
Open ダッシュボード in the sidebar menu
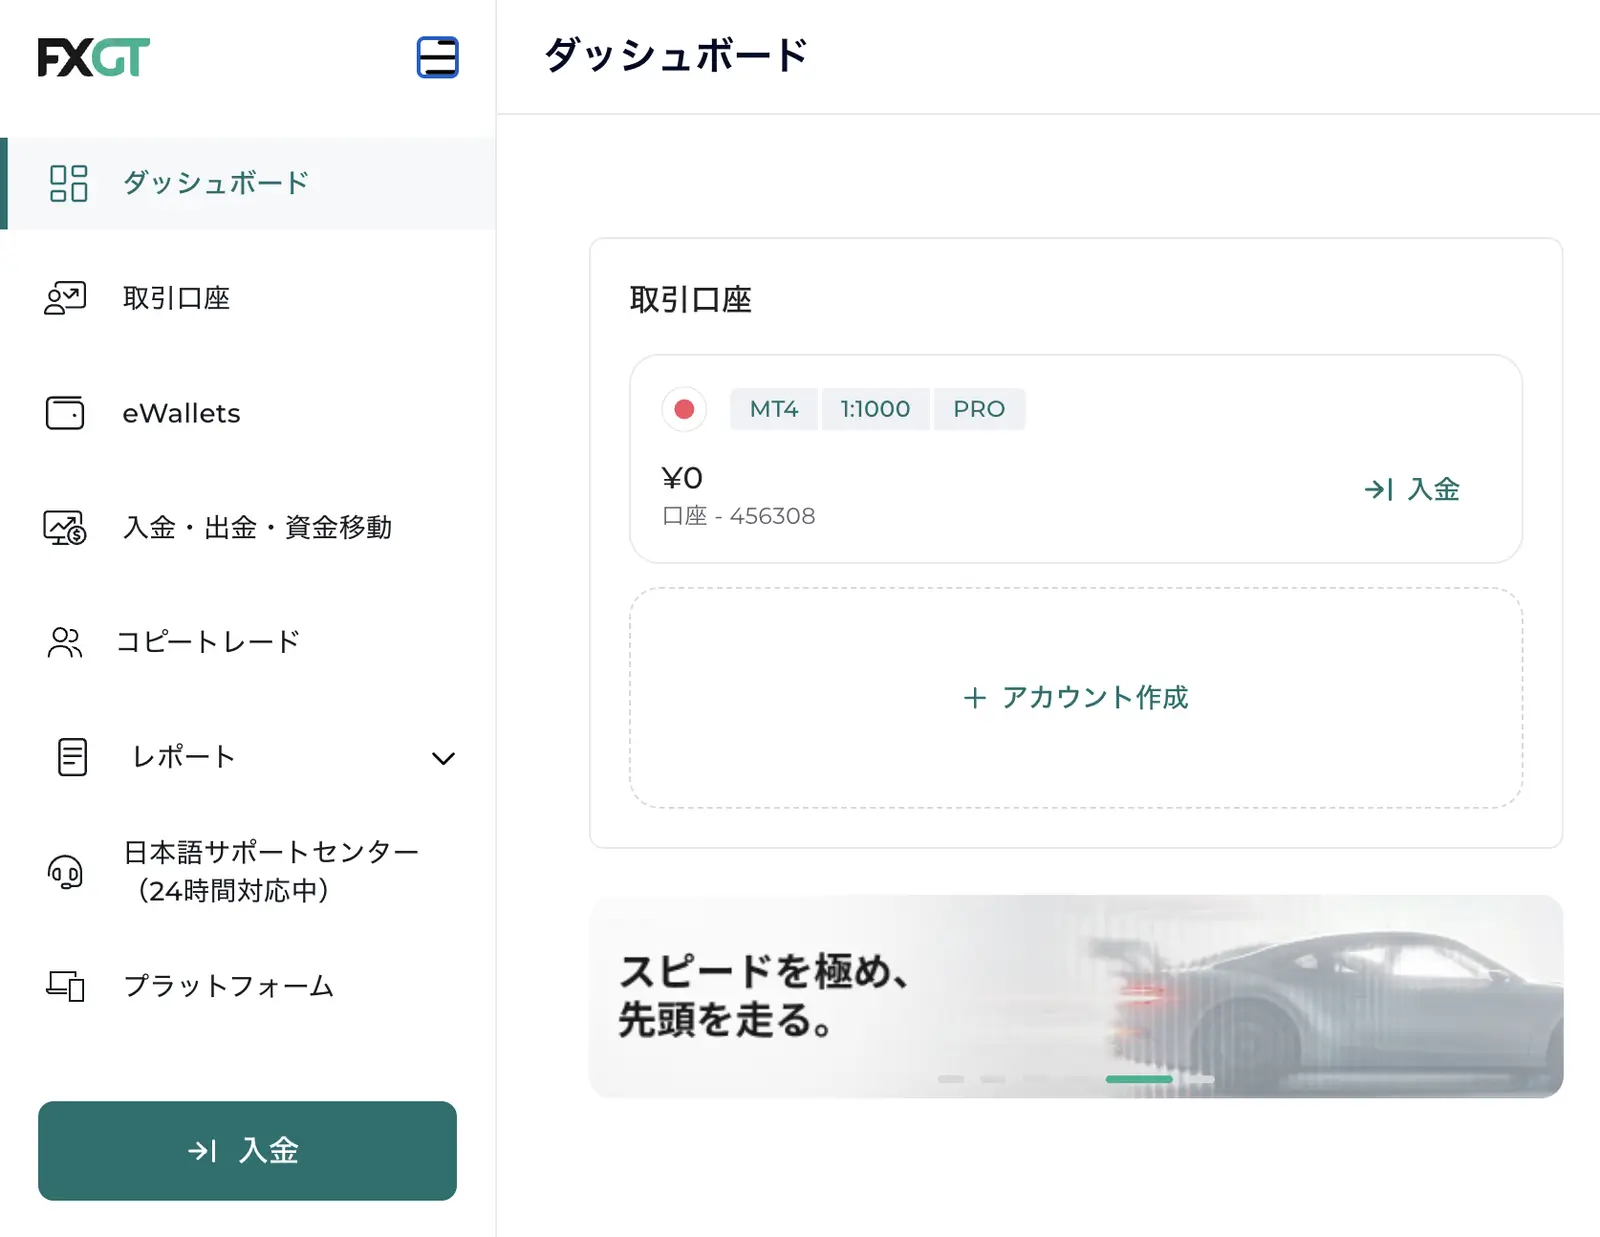pyautogui.click(x=248, y=183)
